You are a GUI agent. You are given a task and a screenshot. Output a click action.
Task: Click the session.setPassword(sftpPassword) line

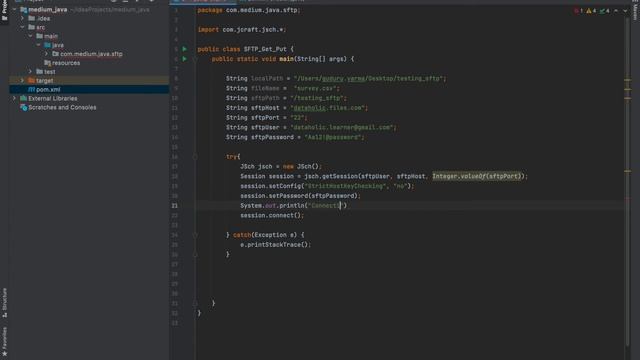pyautogui.click(x=300, y=196)
